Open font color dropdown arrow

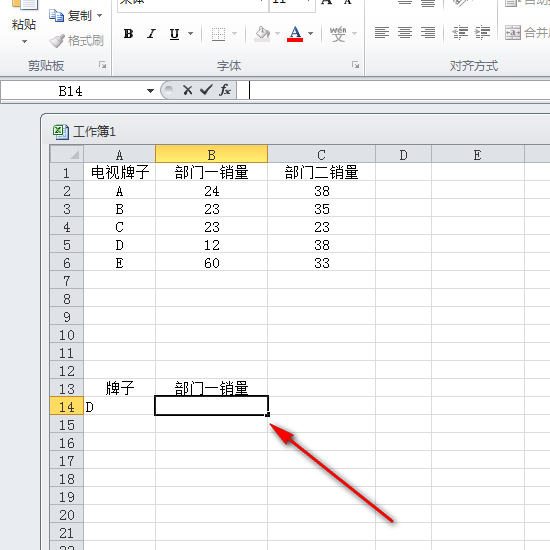pyautogui.click(x=310, y=34)
